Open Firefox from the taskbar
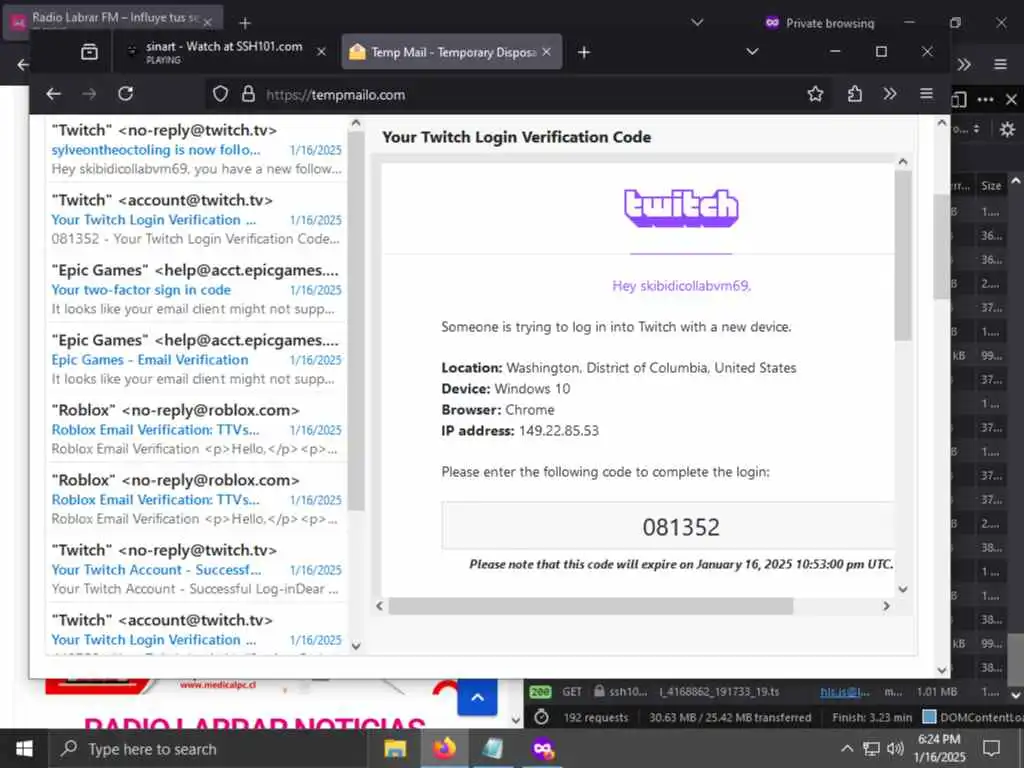Viewport: 1024px width, 768px height. (x=444, y=748)
